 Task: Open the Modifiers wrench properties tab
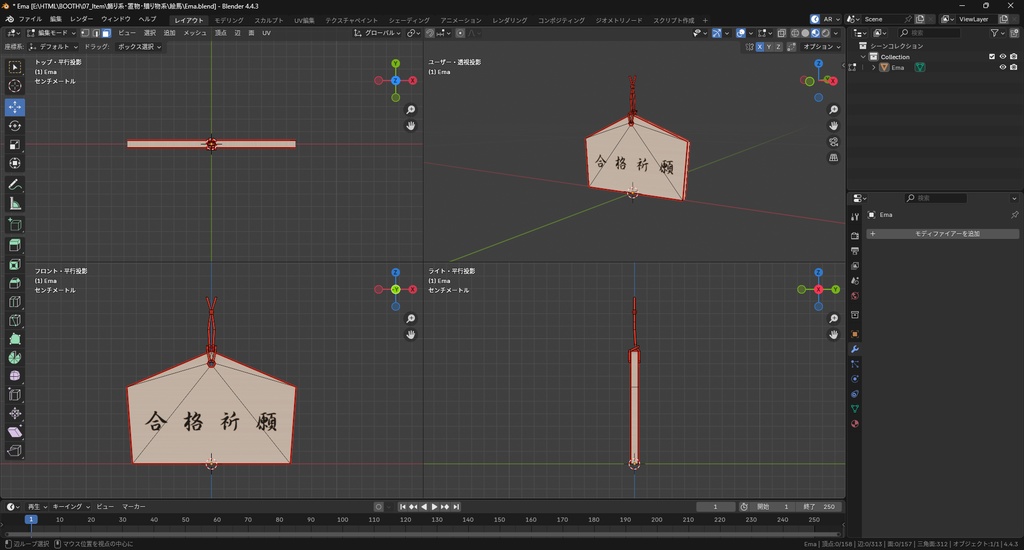[854, 349]
